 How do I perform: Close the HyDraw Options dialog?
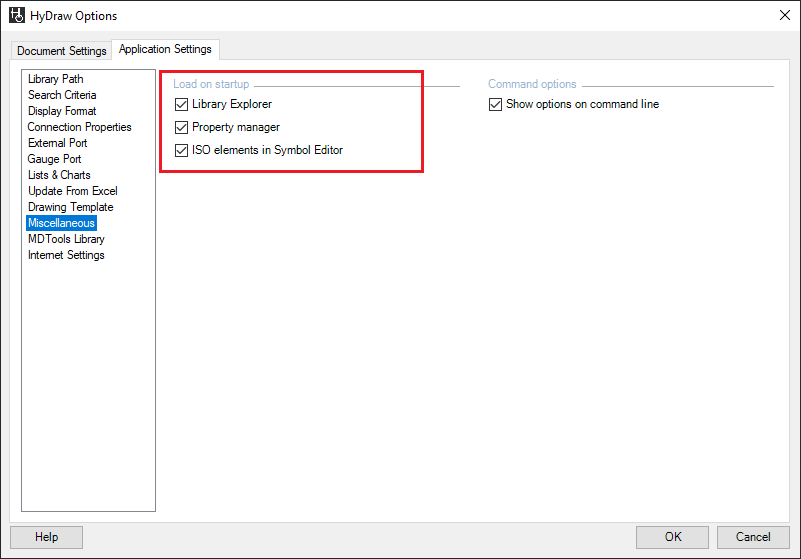tap(782, 15)
